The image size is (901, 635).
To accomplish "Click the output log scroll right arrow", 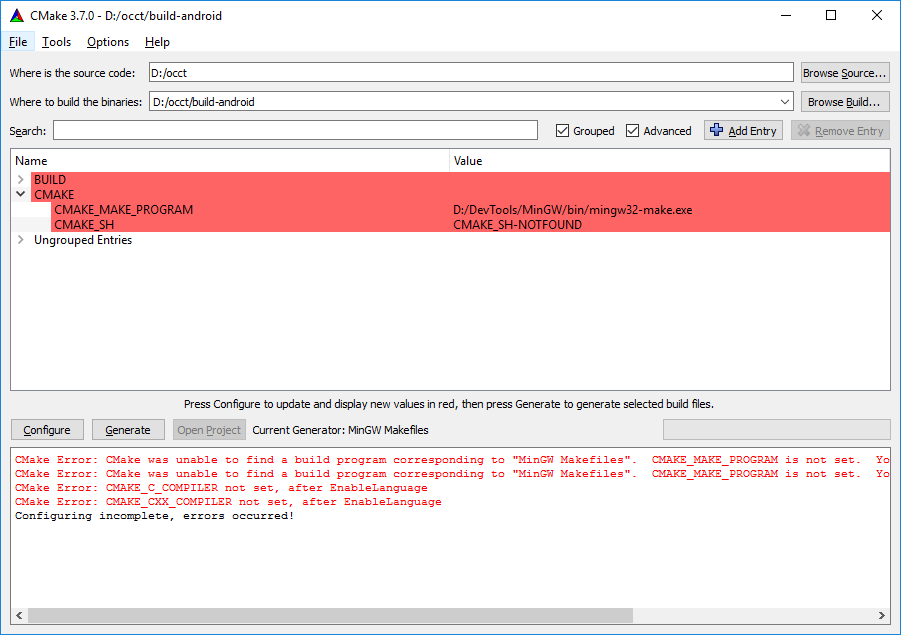I will (881, 615).
